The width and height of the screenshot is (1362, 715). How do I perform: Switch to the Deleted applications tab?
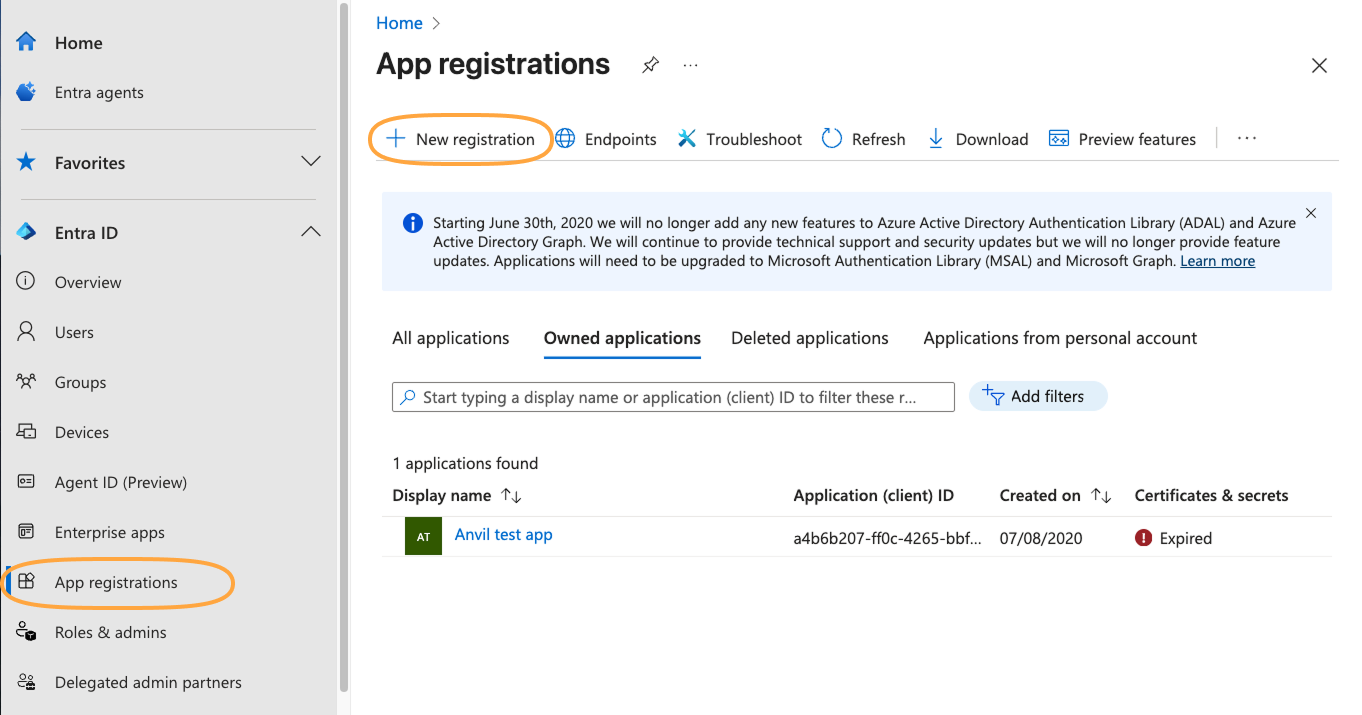coord(810,338)
